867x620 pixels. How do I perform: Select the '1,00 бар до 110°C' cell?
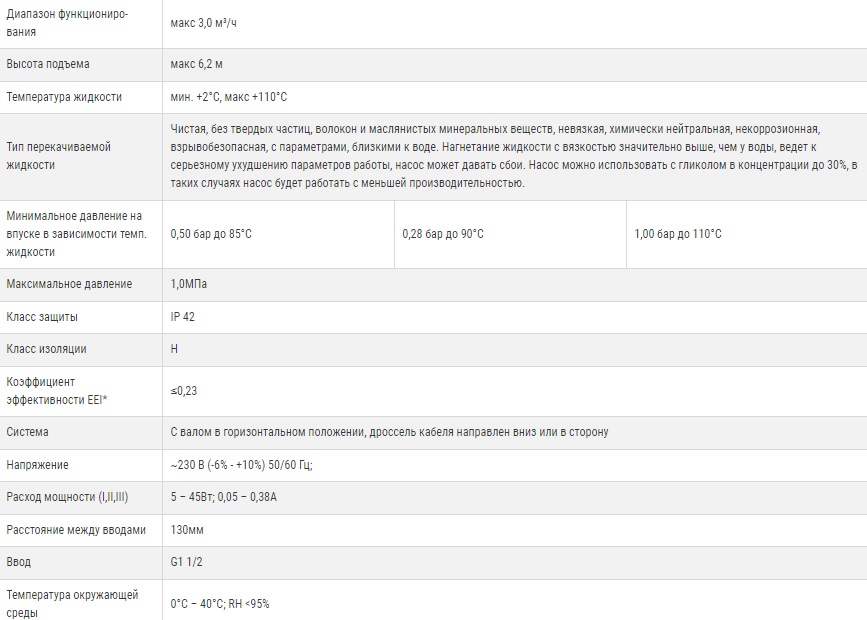pos(678,234)
